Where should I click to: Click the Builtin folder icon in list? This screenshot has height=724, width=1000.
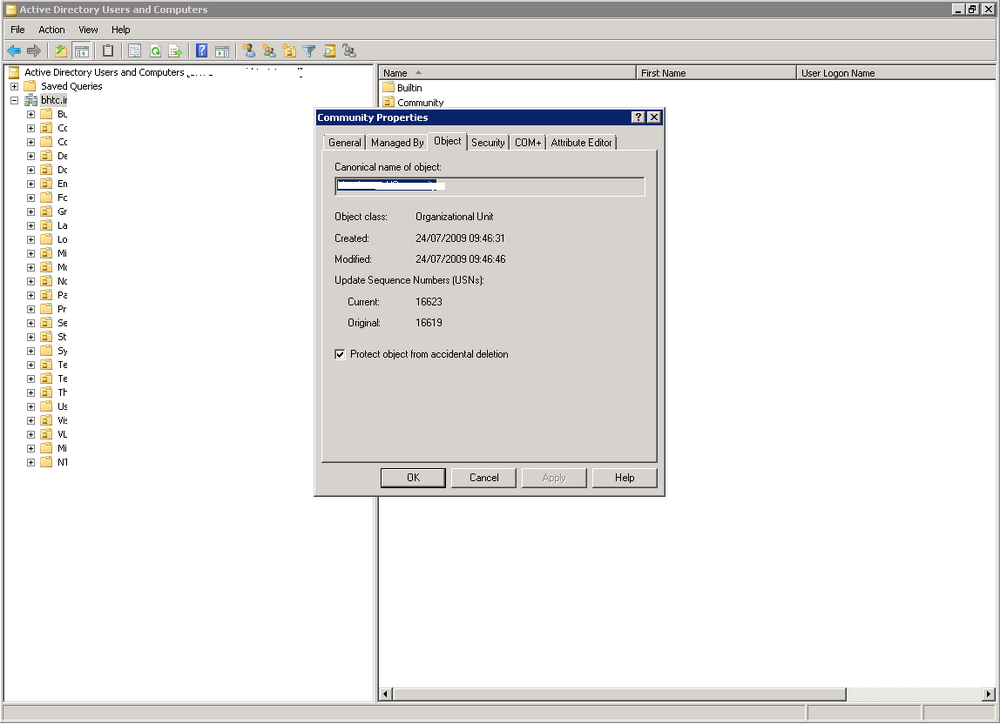pos(388,87)
